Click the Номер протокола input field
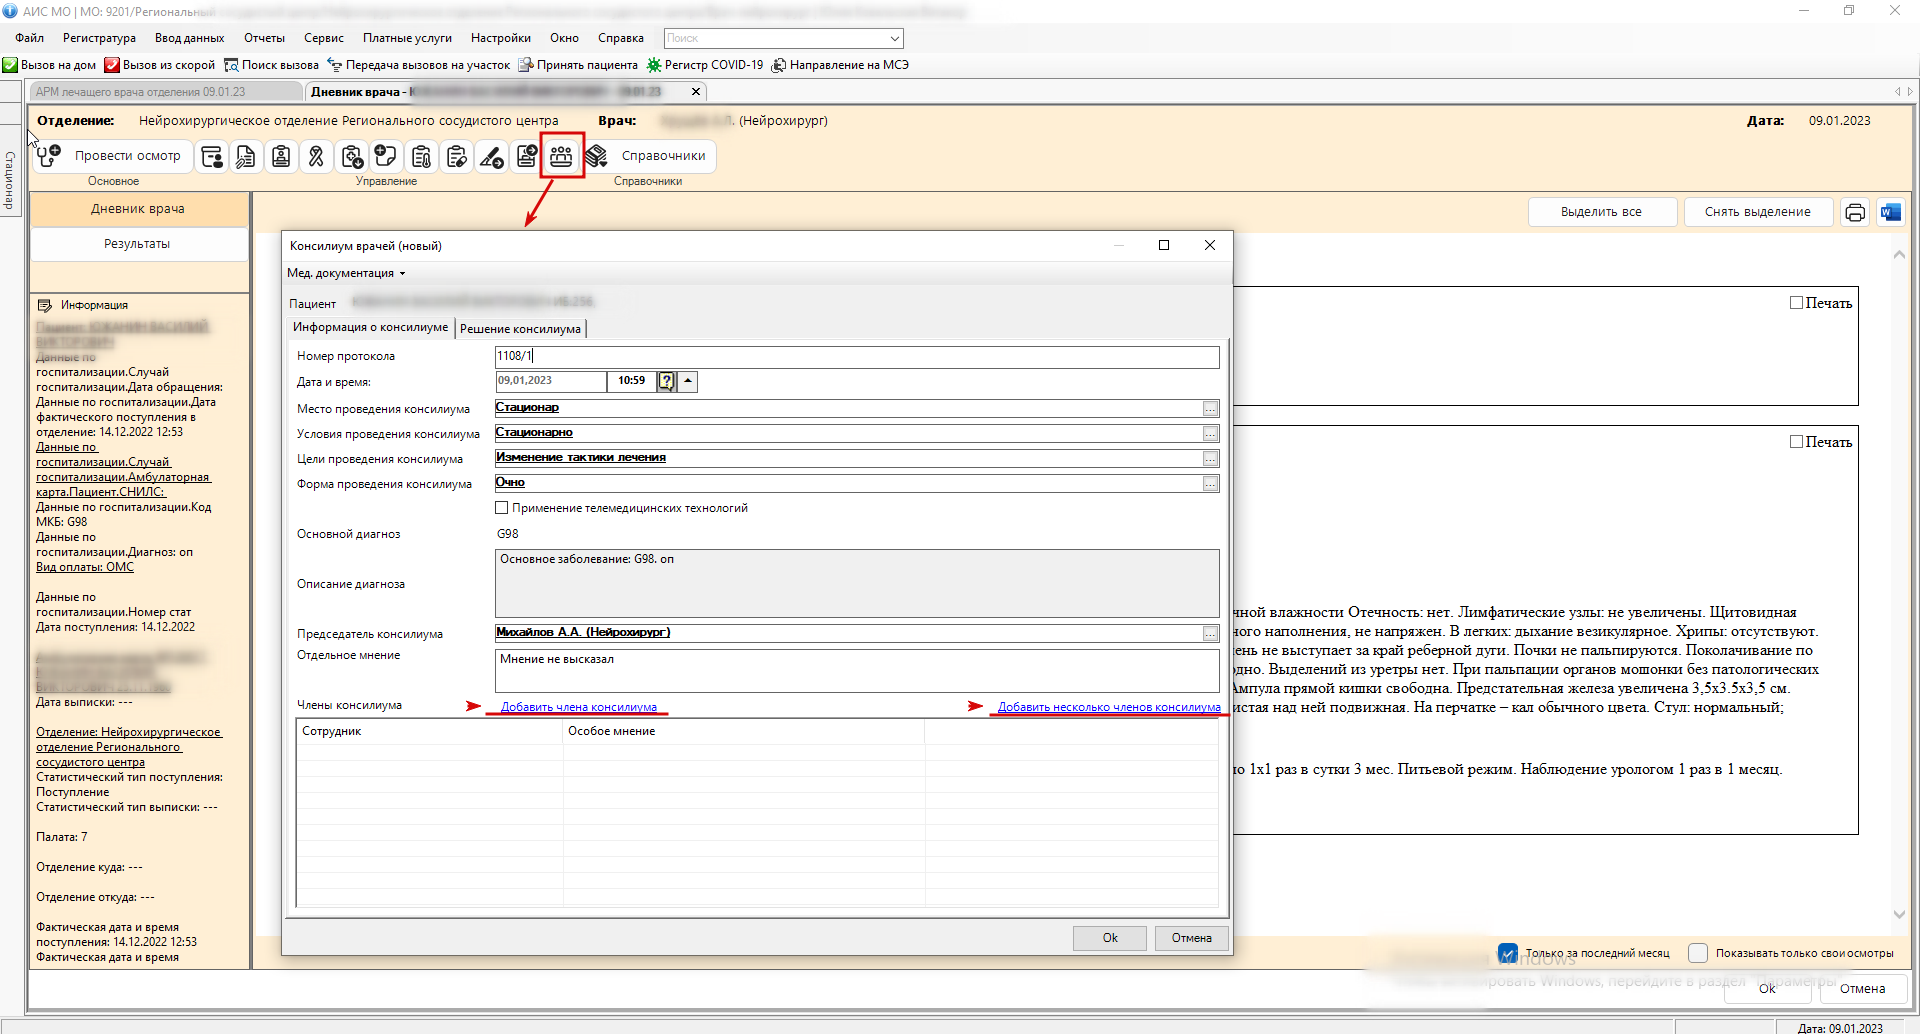 click(x=857, y=356)
